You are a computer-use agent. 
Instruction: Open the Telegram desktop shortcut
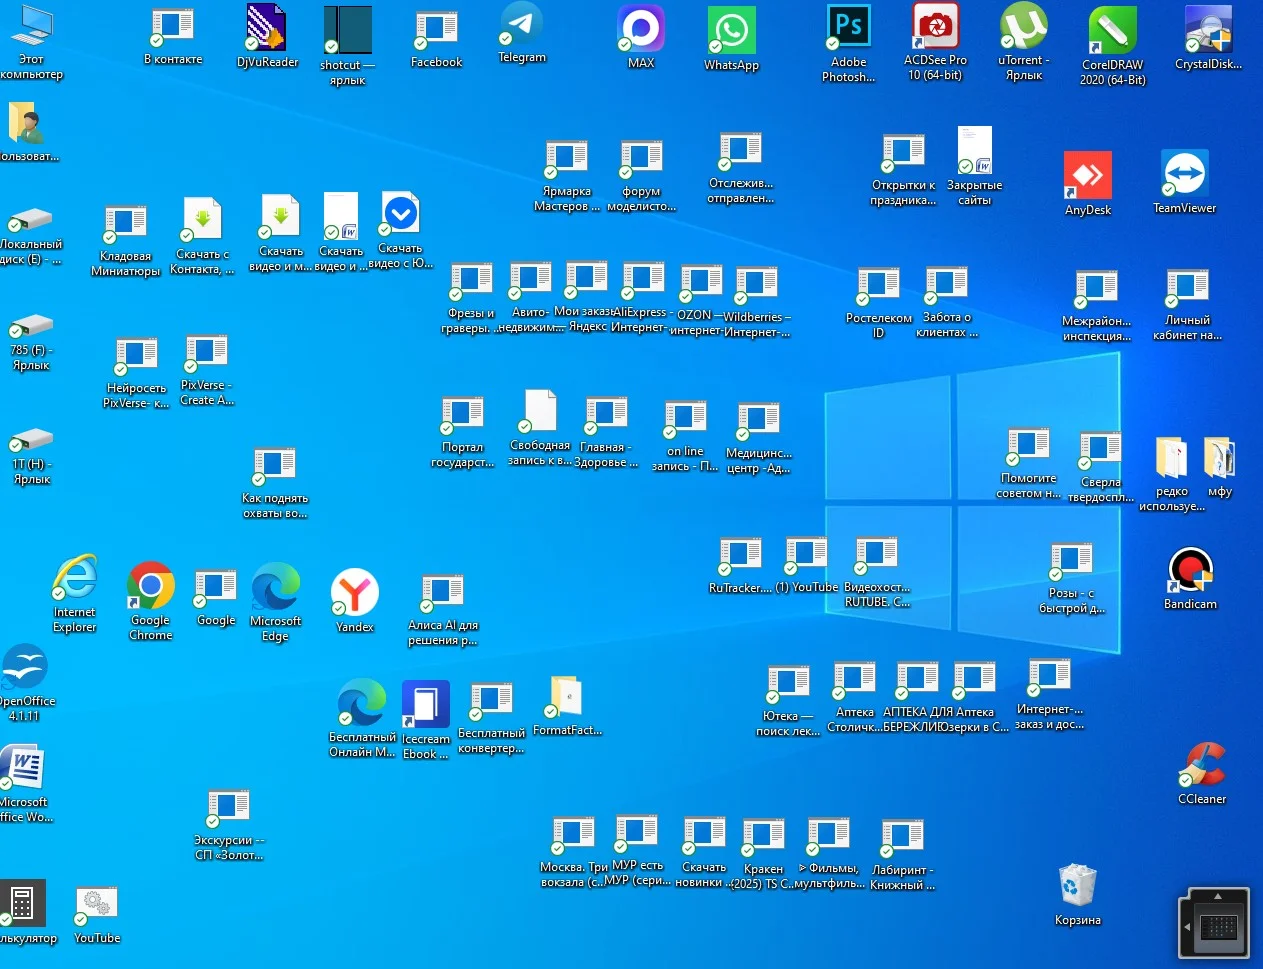click(x=521, y=25)
